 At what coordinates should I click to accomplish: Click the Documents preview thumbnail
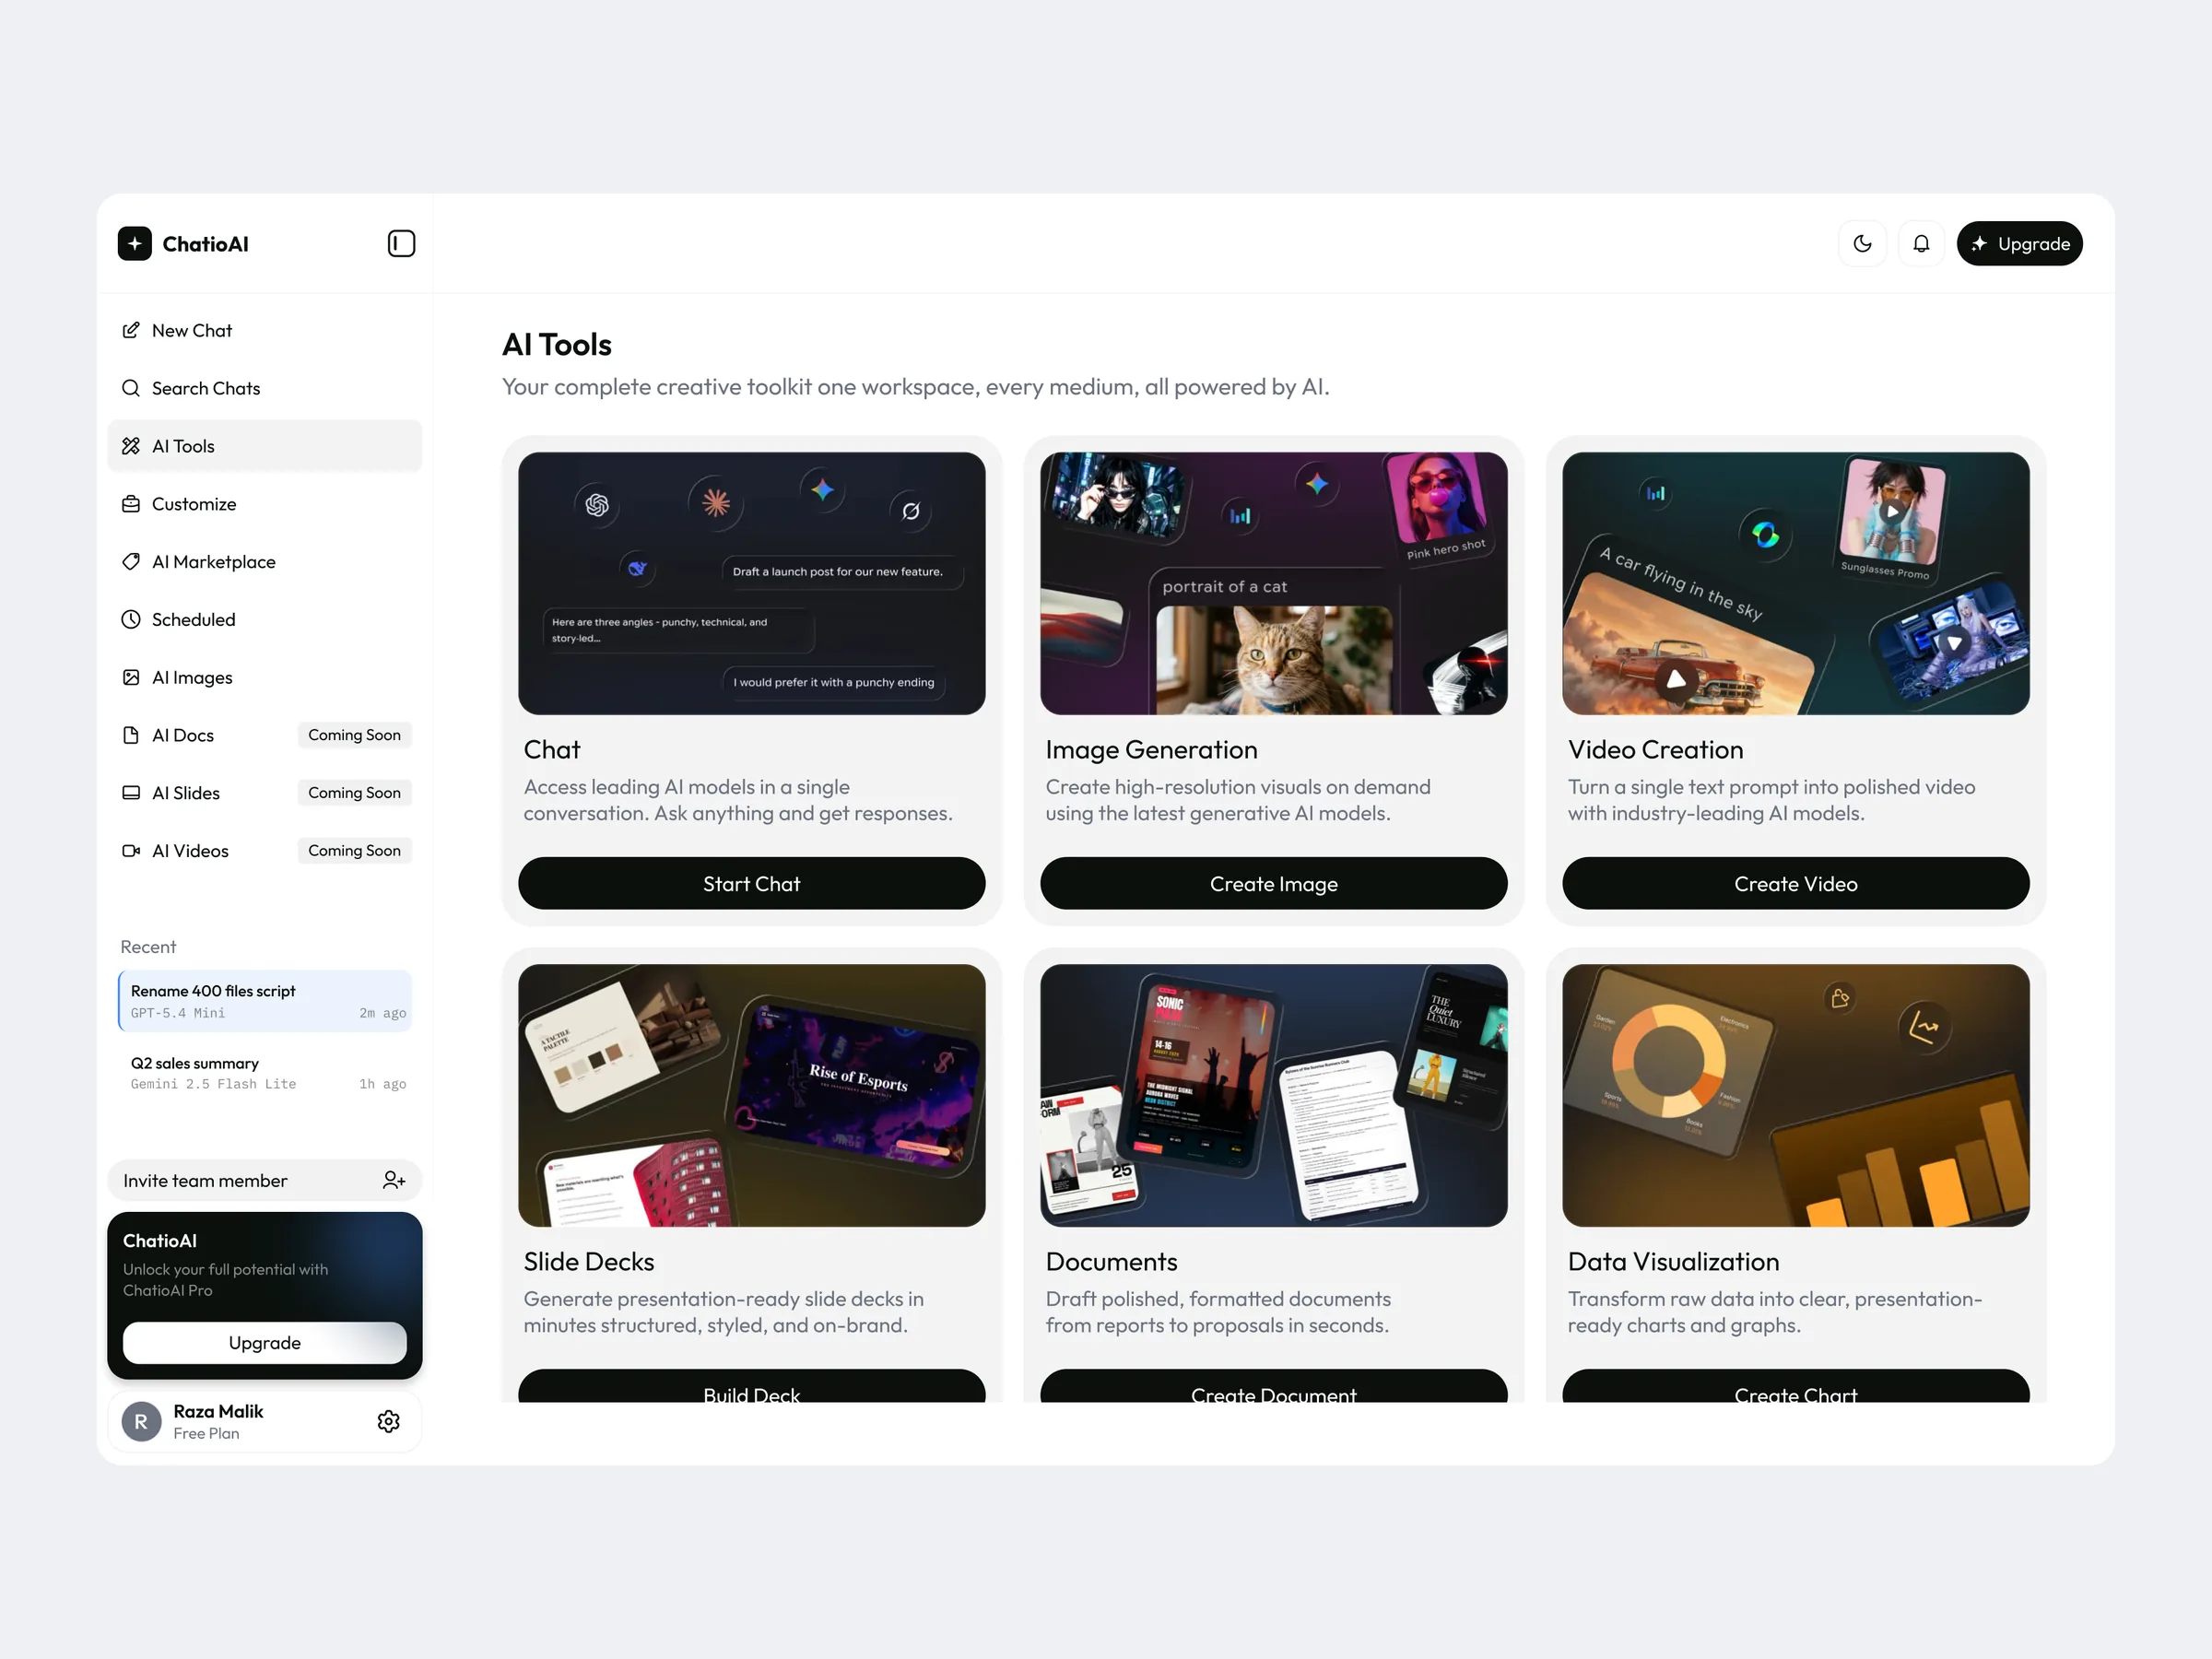(x=1274, y=1096)
